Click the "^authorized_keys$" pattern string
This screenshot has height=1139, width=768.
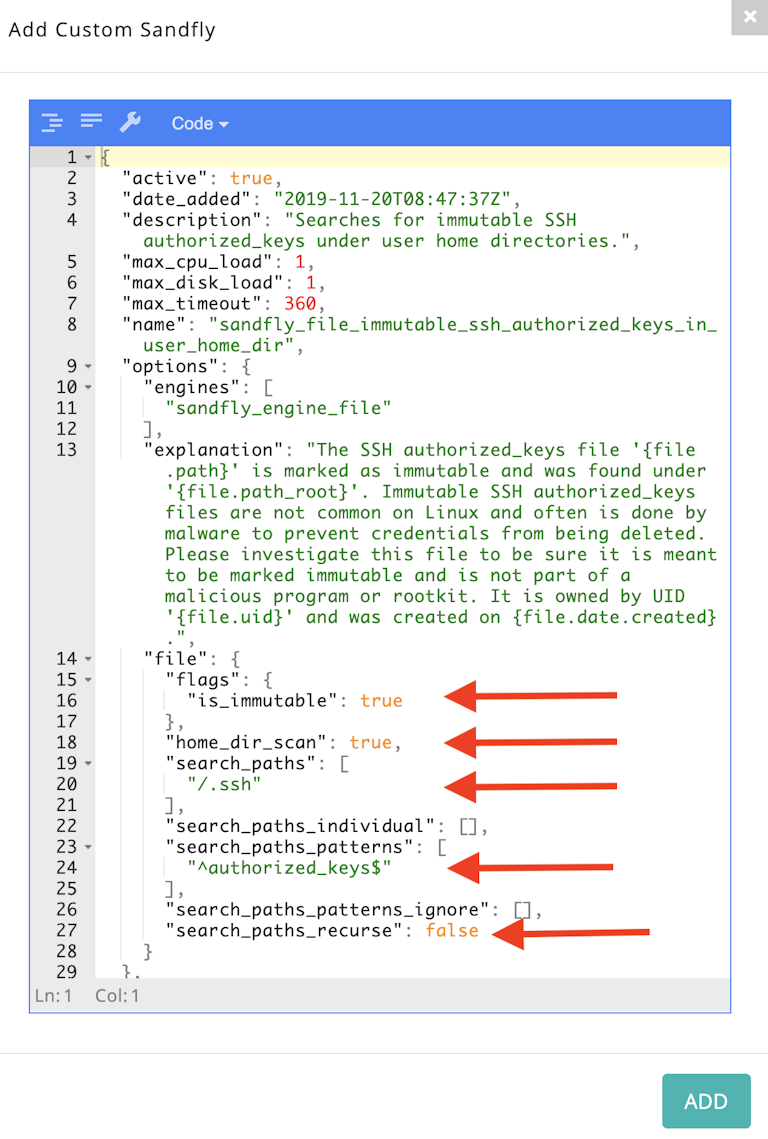[x=289, y=868]
